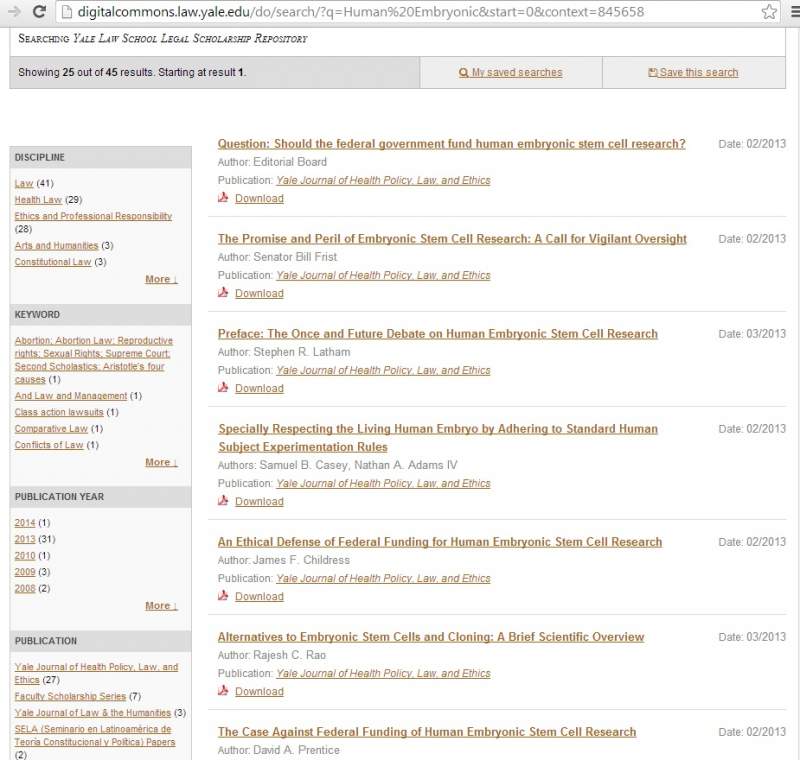Download Senator Bill Frist's article
800x760 pixels.
pos(259,293)
